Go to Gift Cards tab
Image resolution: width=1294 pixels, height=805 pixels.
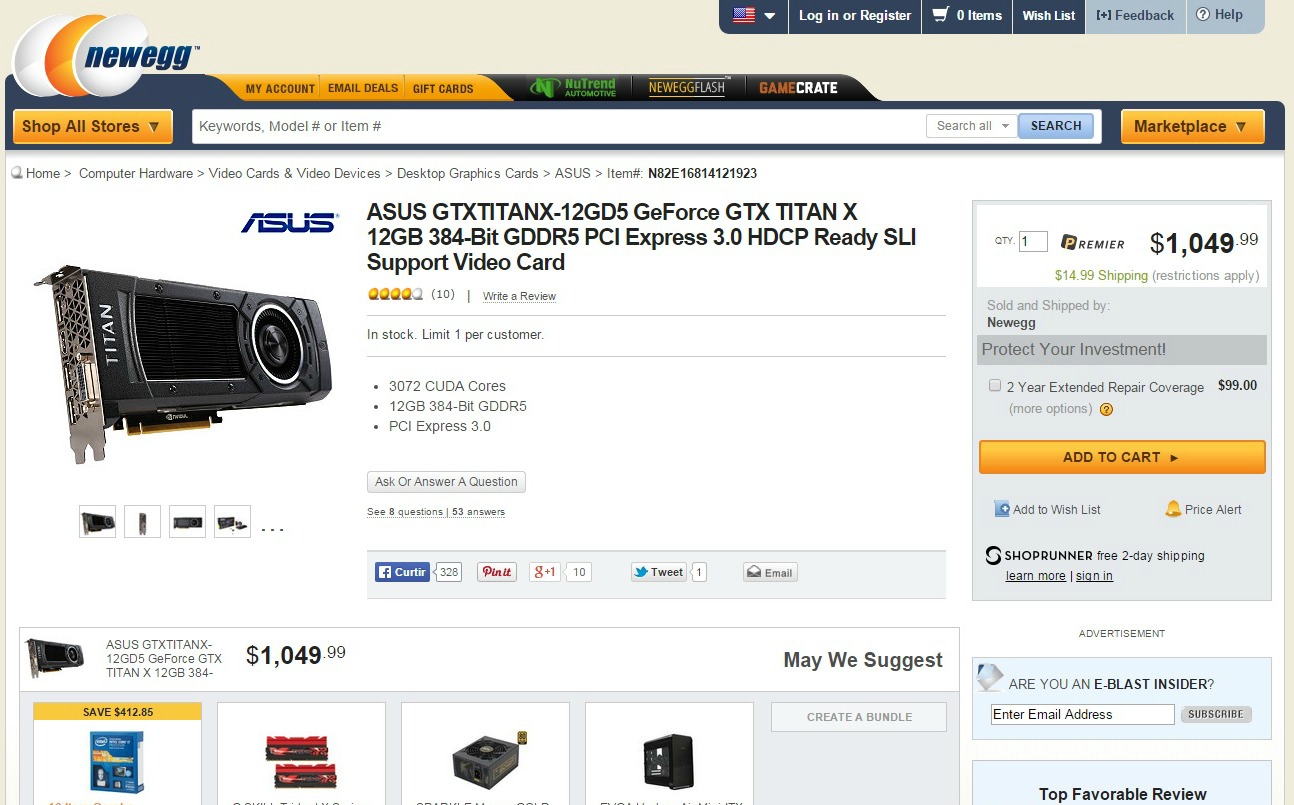pyautogui.click(x=443, y=88)
